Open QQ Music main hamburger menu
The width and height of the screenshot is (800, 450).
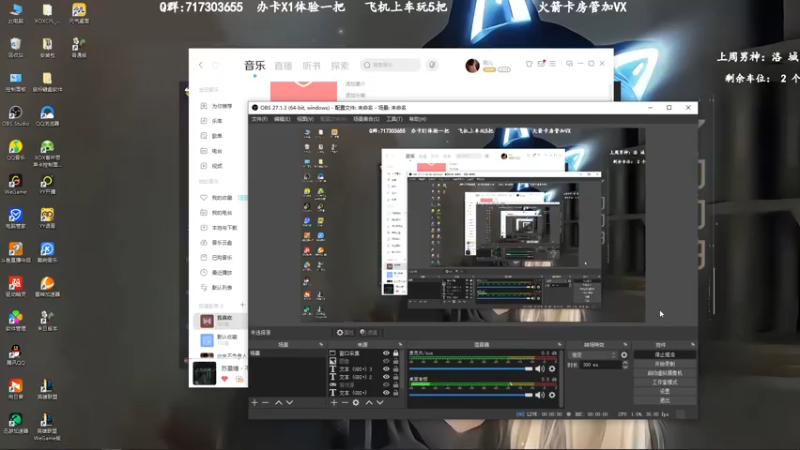553,64
